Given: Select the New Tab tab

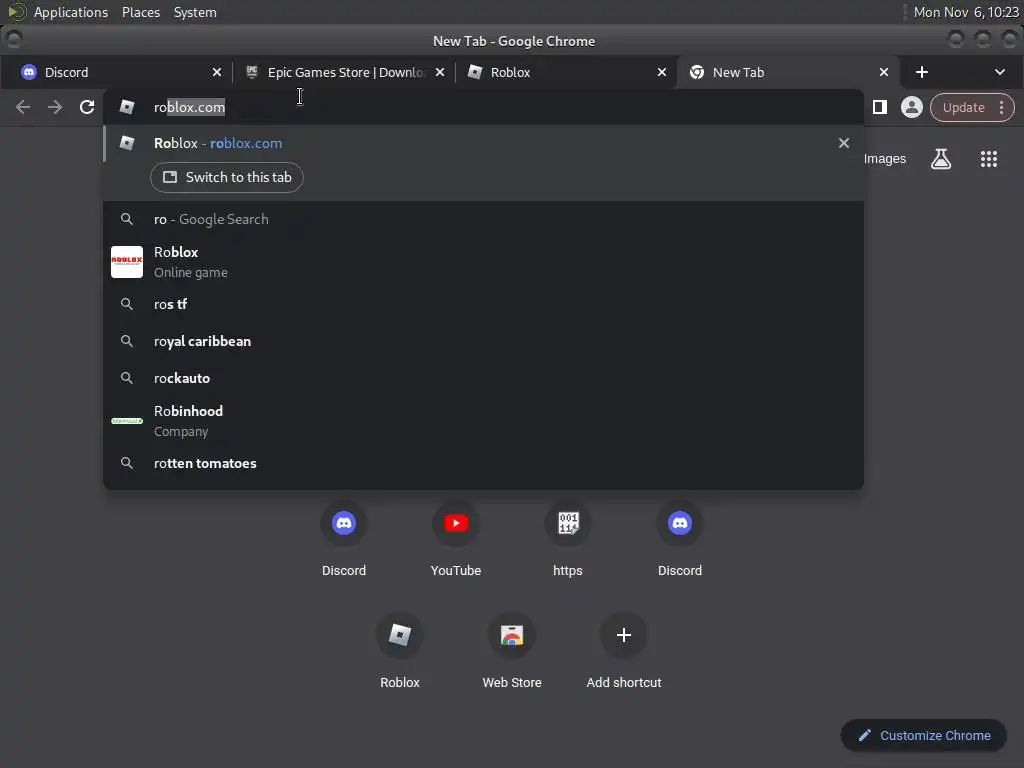Looking at the screenshot, I should [789, 72].
